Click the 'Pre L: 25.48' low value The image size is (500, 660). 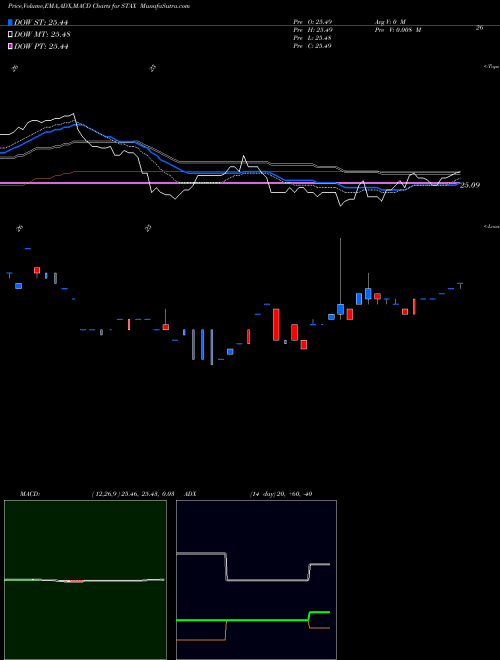pos(313,38)
